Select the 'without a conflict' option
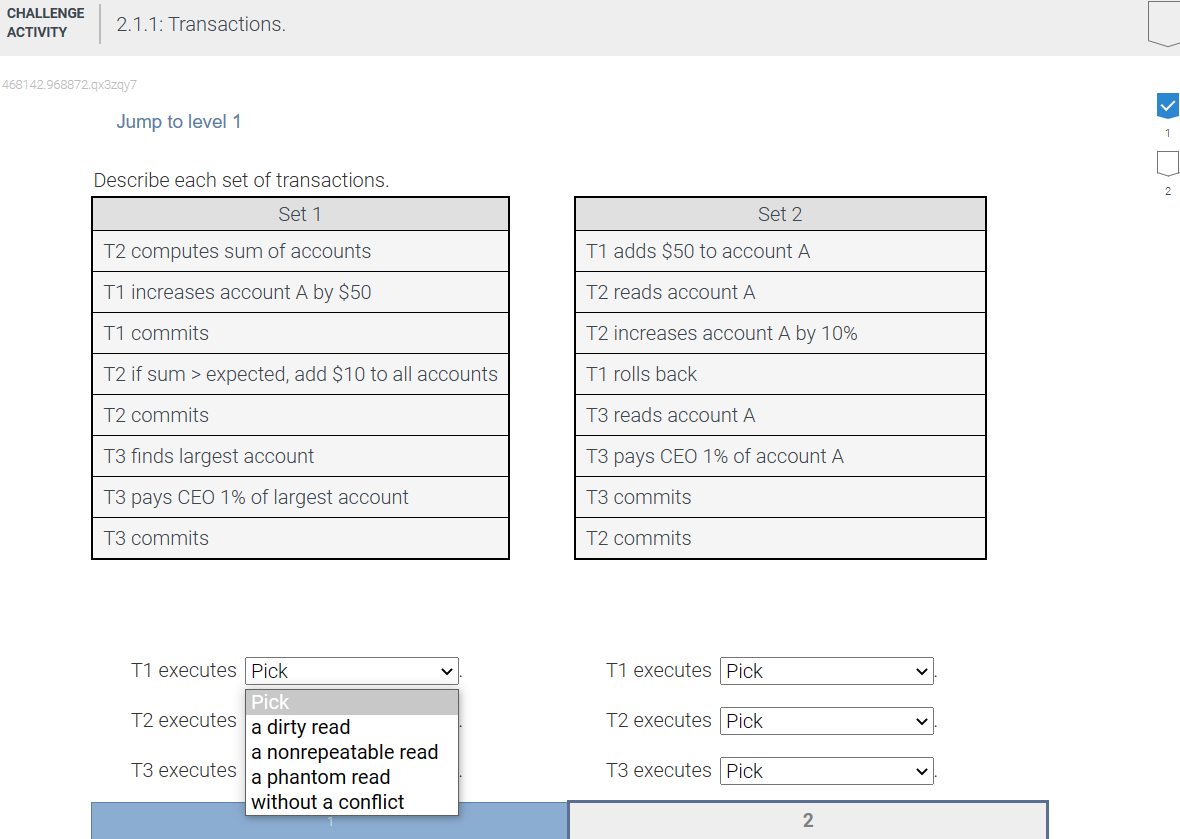The height and width of the screenshot is (839, 1180). (x=325, y=801)
